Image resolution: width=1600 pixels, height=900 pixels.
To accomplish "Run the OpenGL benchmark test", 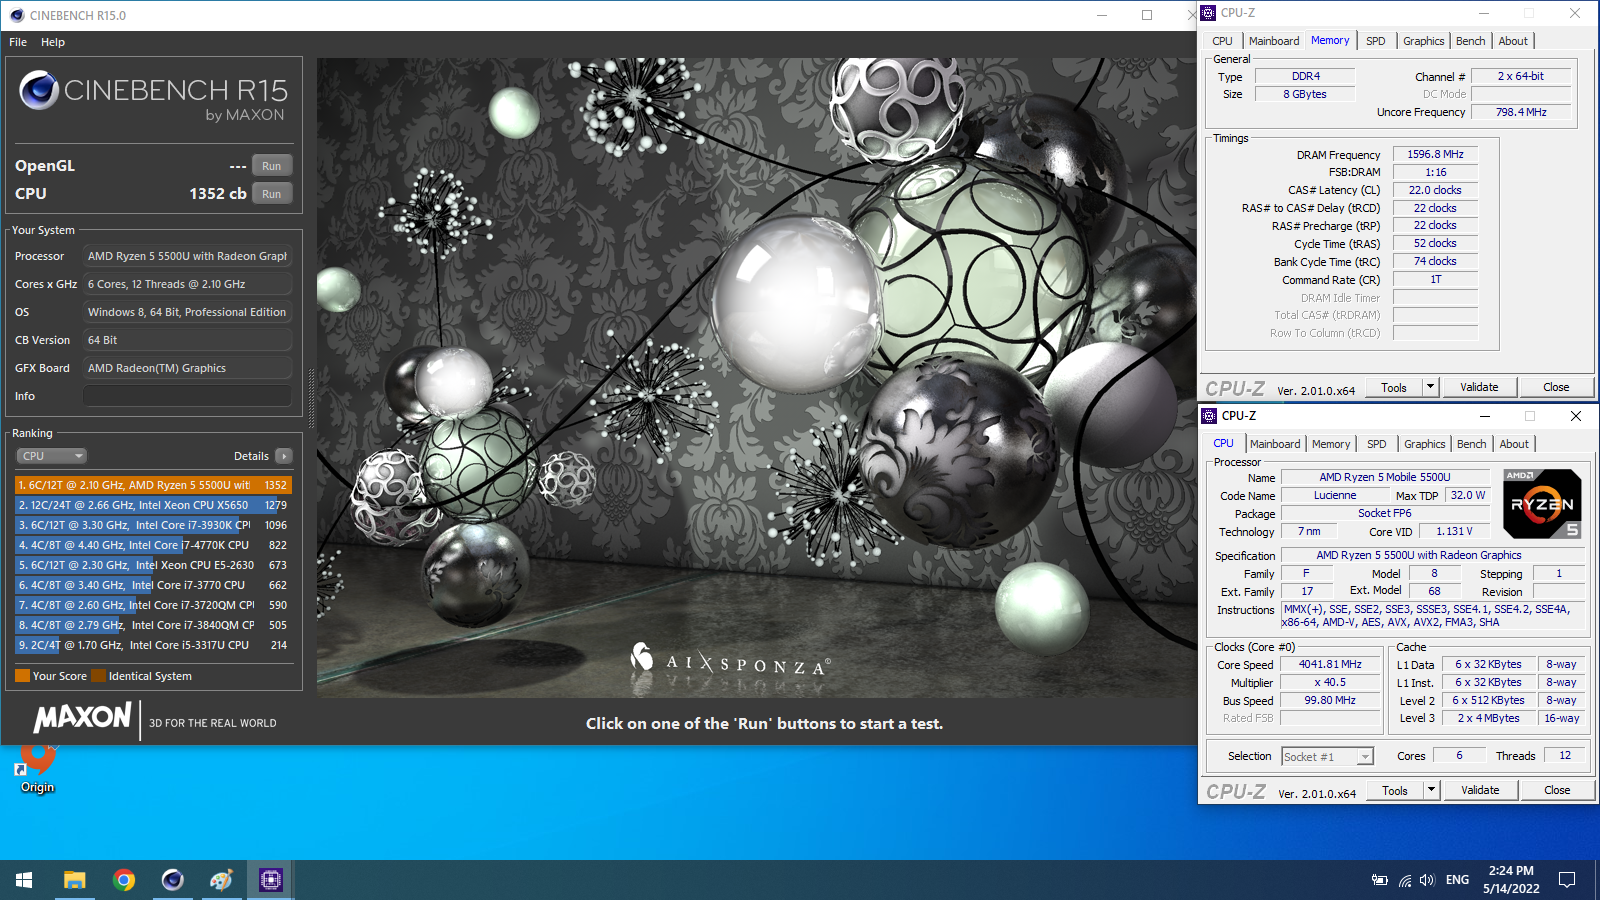I will click(272, 166).
